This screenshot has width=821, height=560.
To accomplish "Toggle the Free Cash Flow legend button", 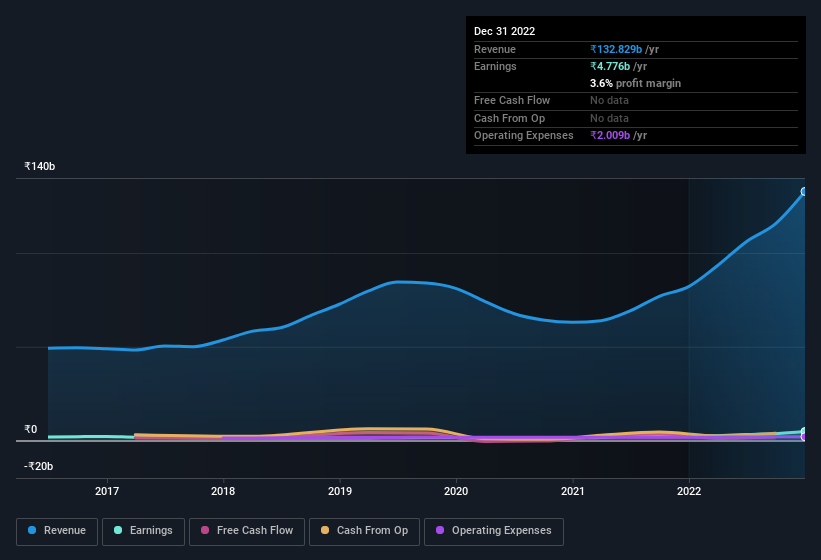I will coord(247,531).
